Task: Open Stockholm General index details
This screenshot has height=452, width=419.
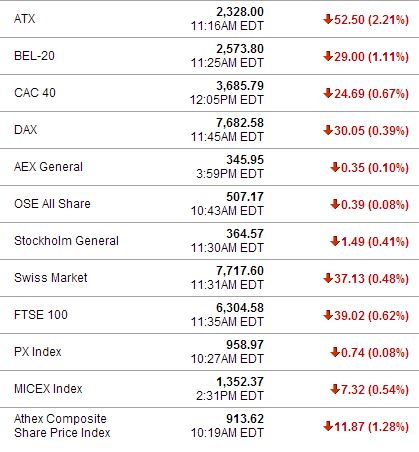Action: coord(66,241)
